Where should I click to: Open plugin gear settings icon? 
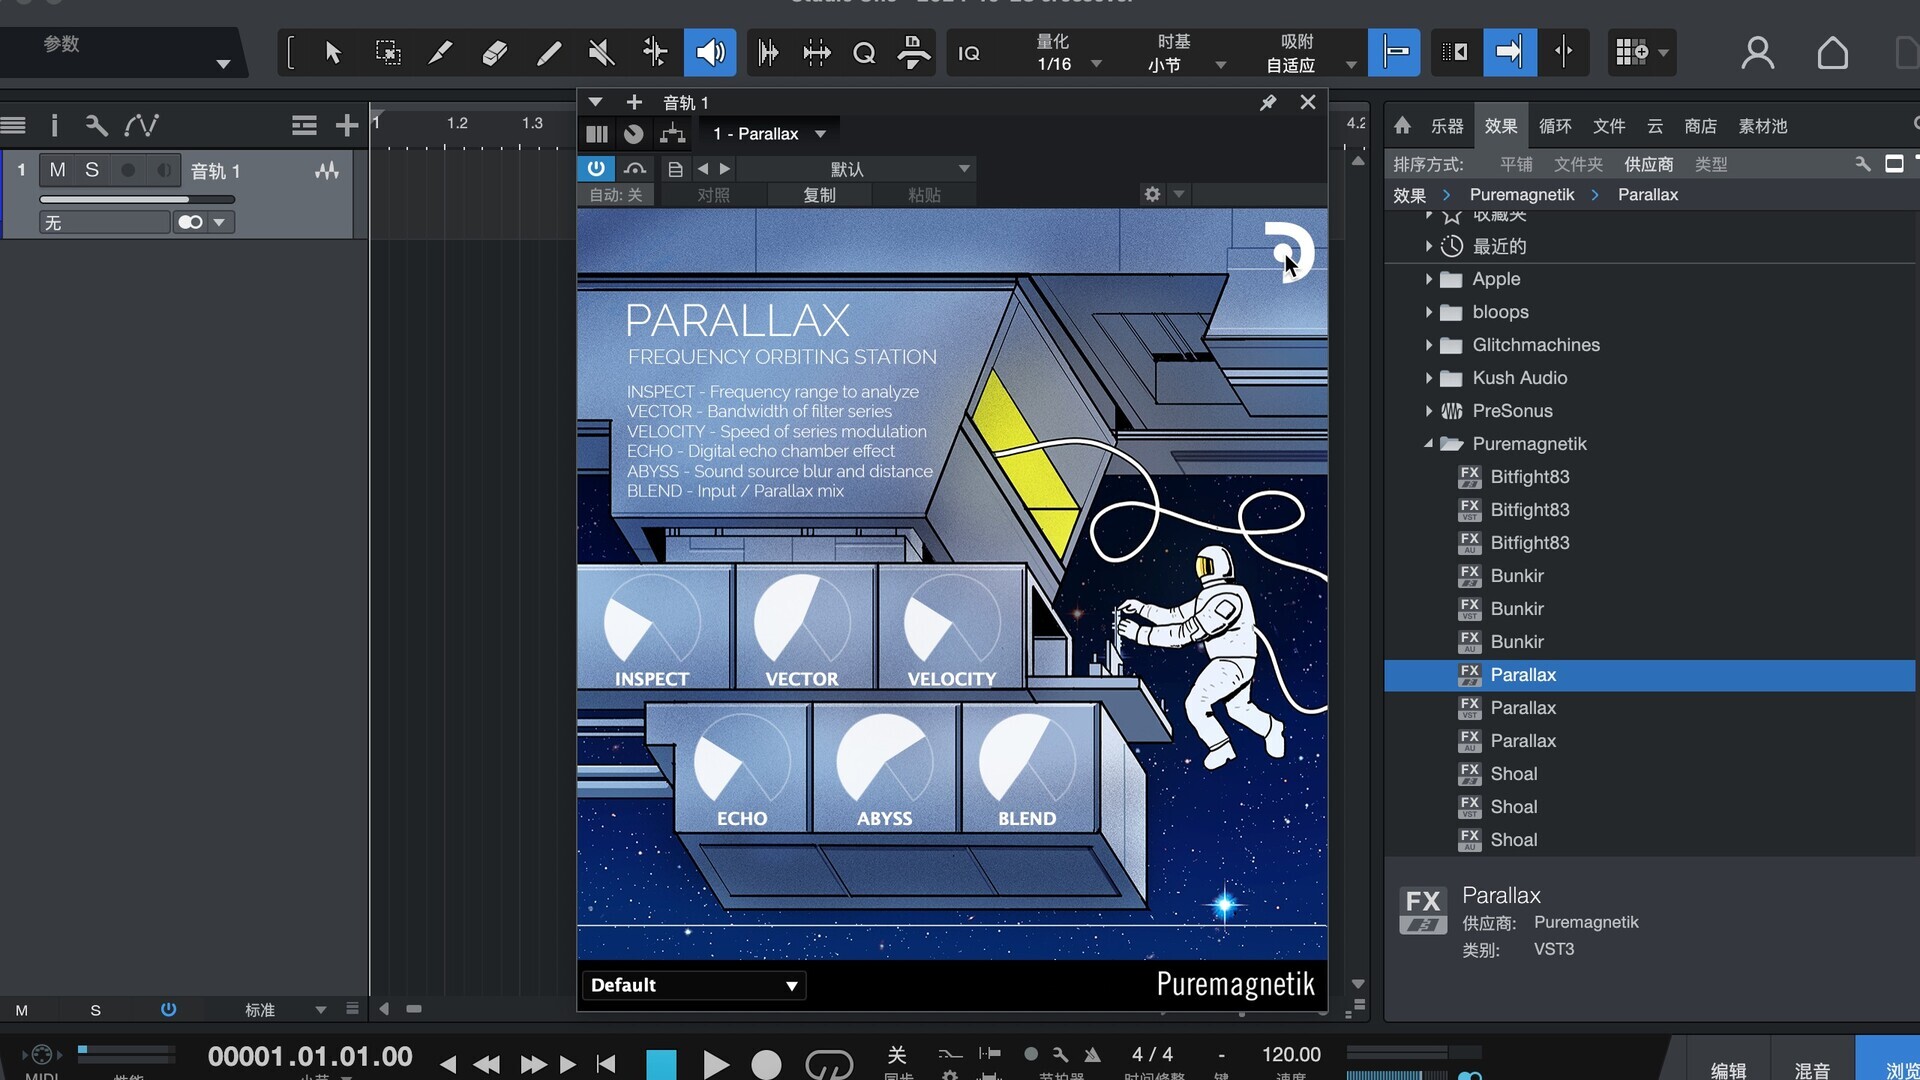(x=1152, y=194)
